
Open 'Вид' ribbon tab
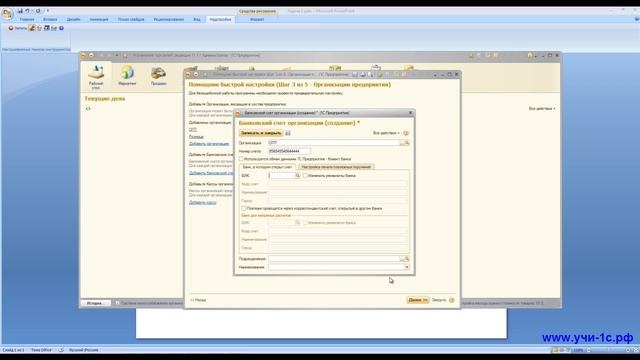(197, 19)
